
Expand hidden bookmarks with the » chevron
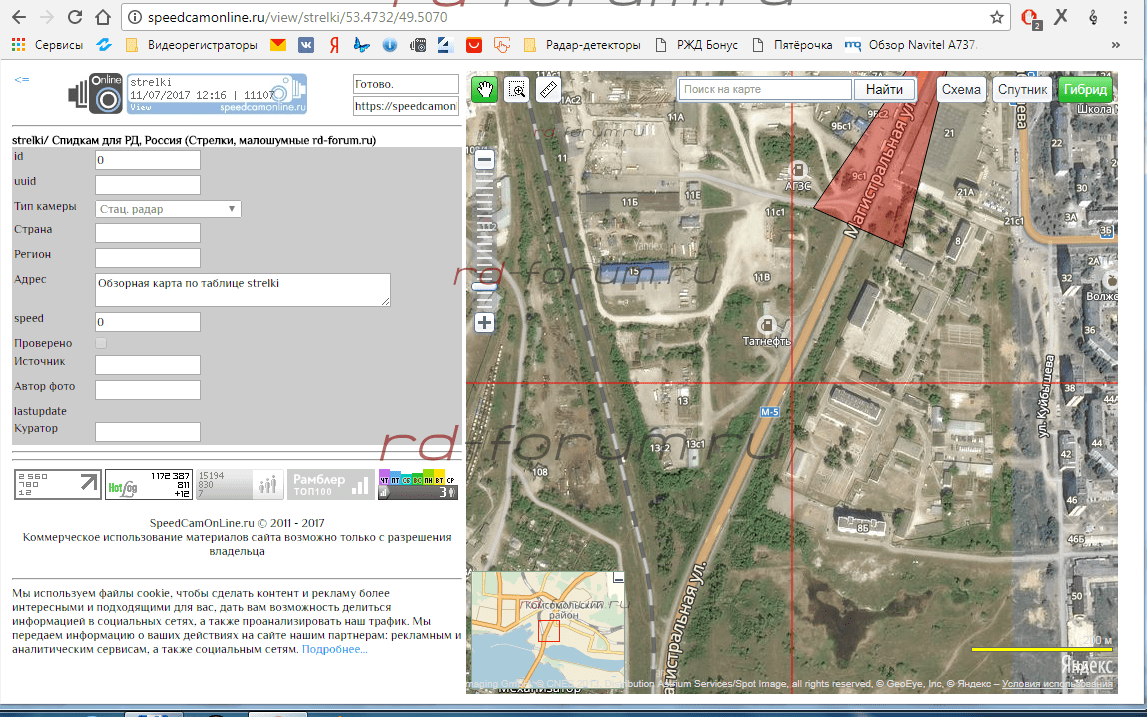point(1115,45)
